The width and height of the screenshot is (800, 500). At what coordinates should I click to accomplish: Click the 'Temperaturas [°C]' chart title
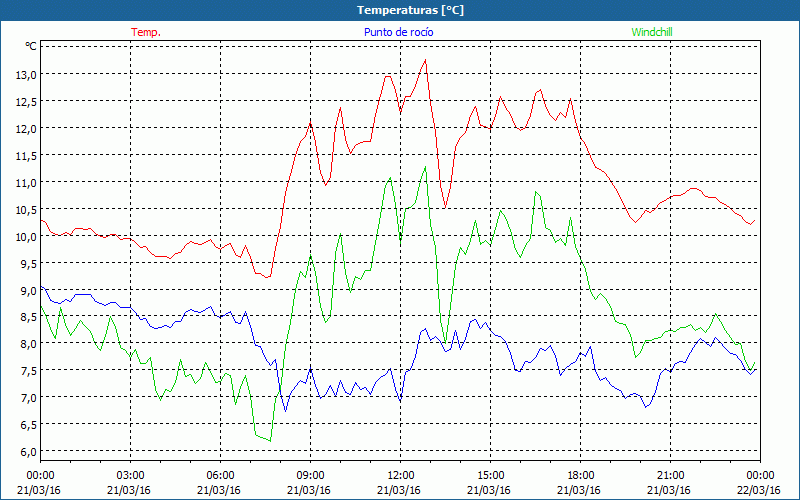pyautogui.click(x=410, y=10)
